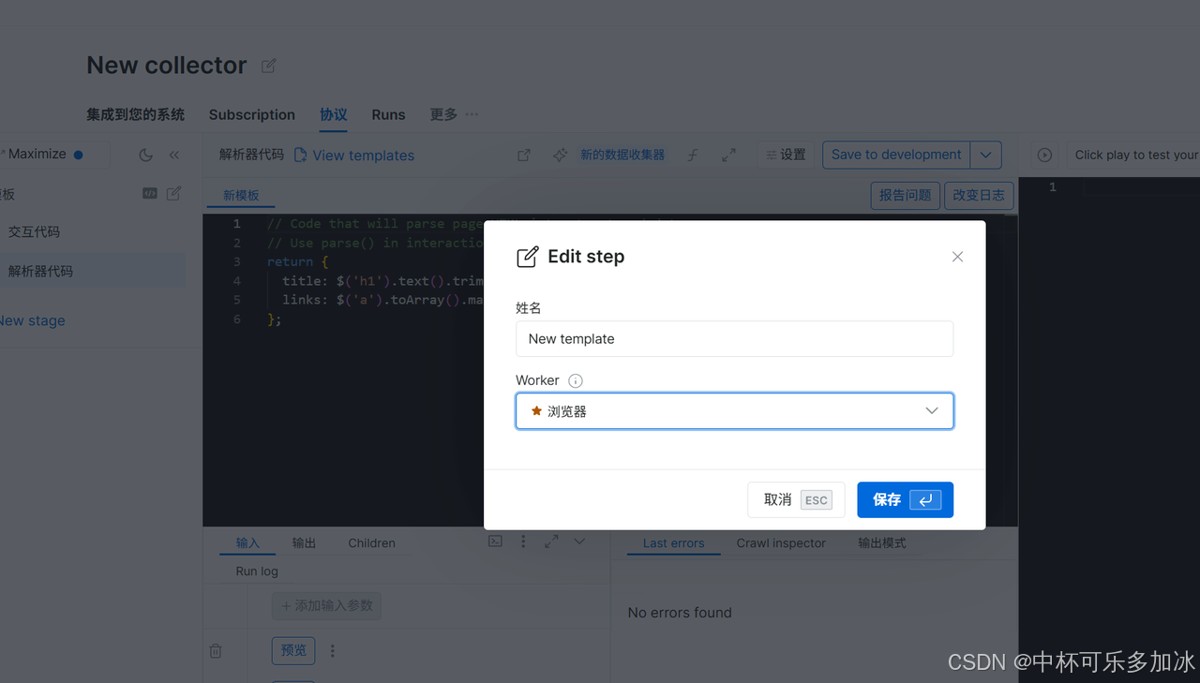Click line number 1 in the right test panel
This screenshot has height=683, width=1200.
(1052, 187)
